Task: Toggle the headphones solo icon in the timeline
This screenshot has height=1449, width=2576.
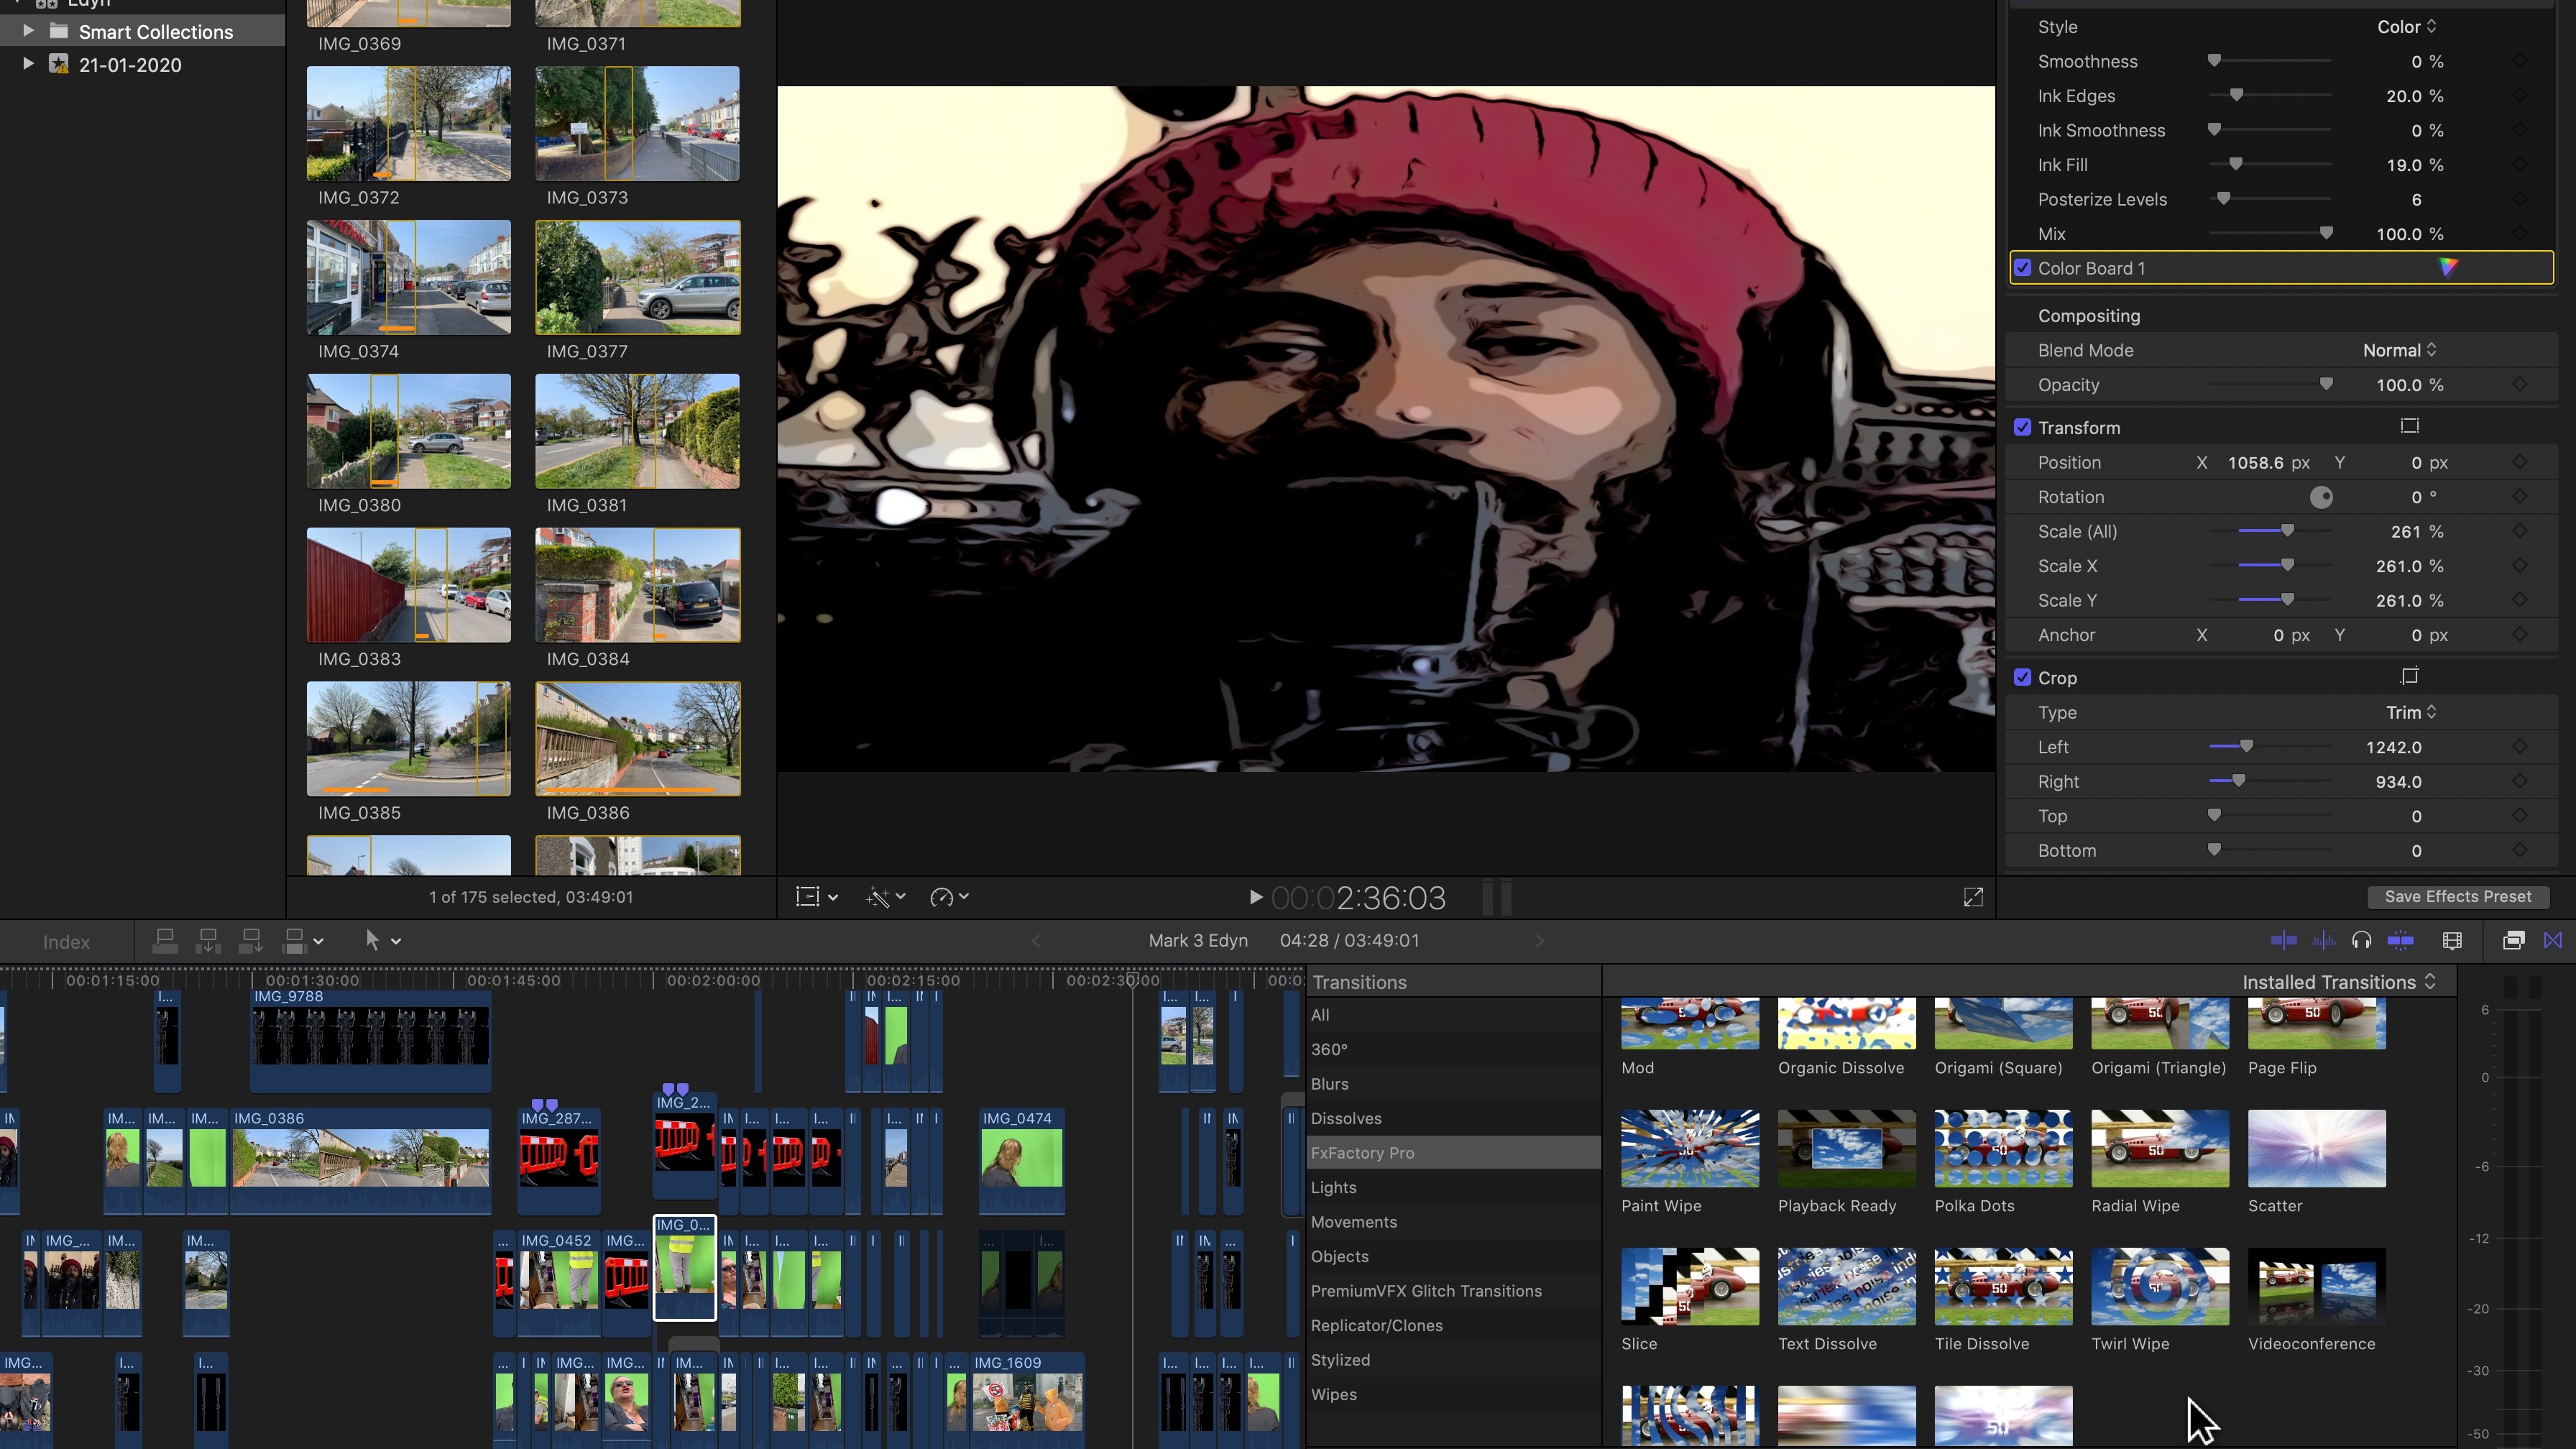Action: click(2361, 940)
